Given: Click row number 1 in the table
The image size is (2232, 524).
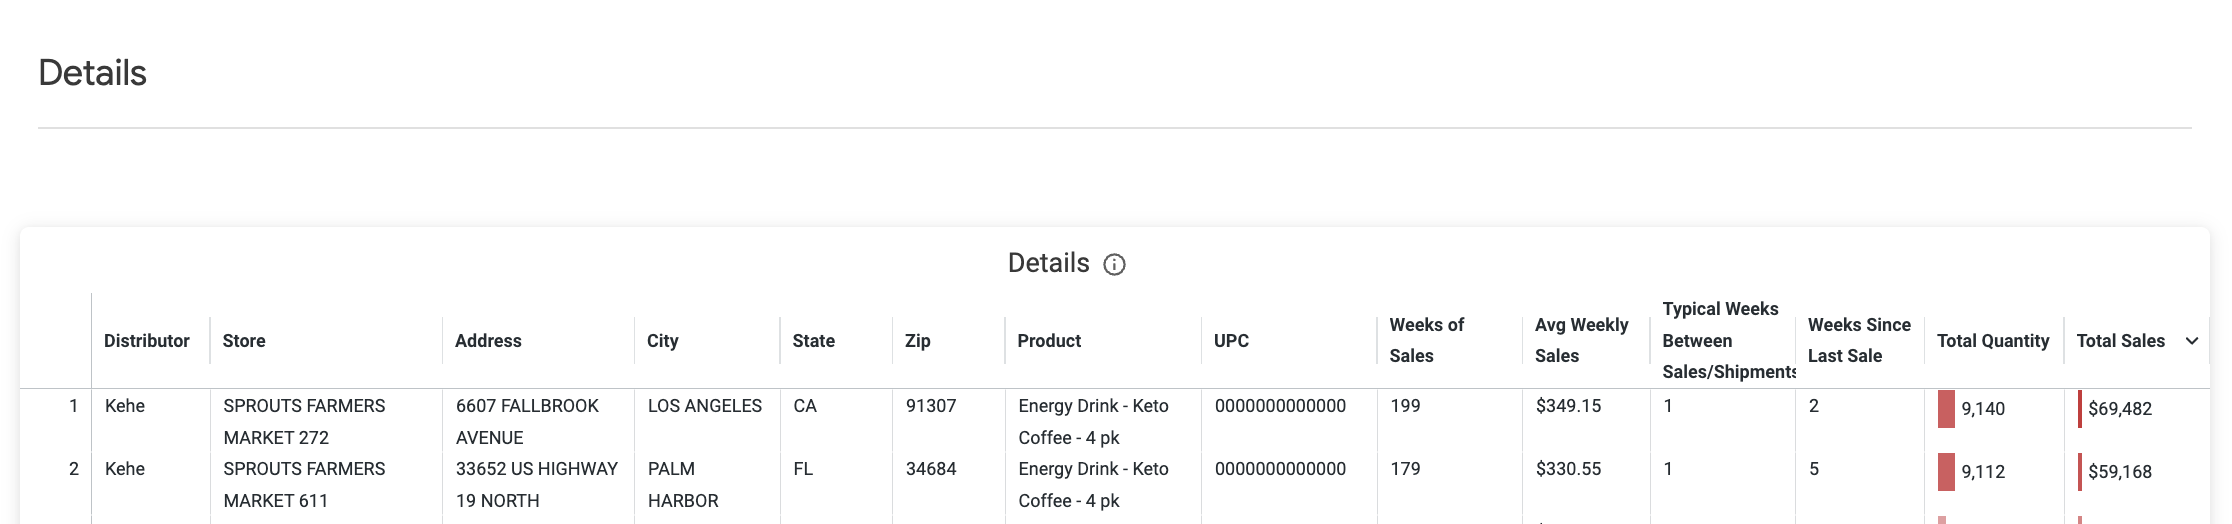Looking at the screenshot, I should point(73,406).
